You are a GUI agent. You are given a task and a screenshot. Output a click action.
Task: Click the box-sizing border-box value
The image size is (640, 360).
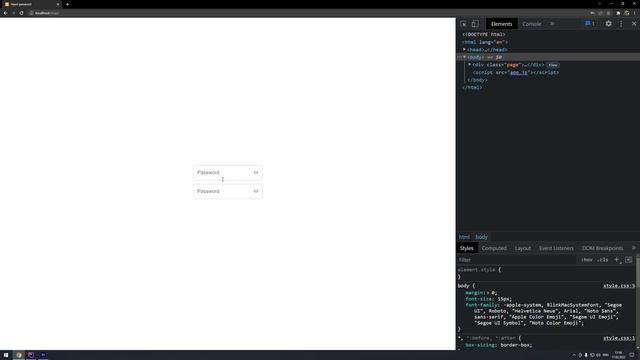coord(516,345)
